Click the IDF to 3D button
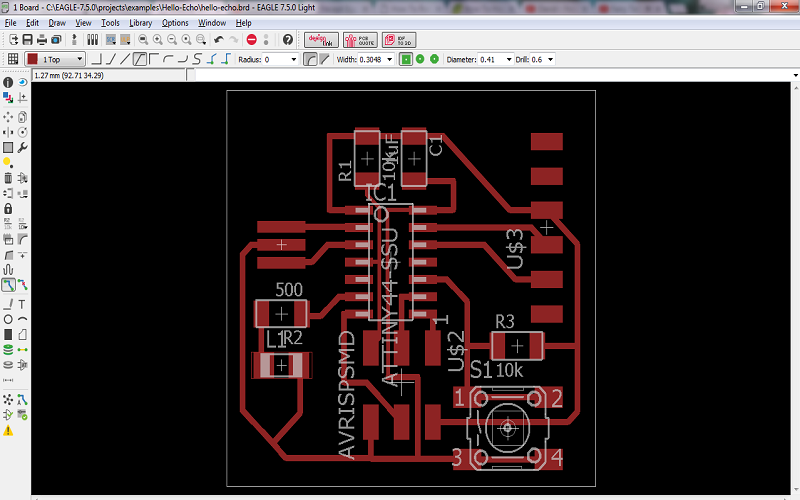Image resolution: width=800 pixels, height=500 pixels. click(399, 40)
